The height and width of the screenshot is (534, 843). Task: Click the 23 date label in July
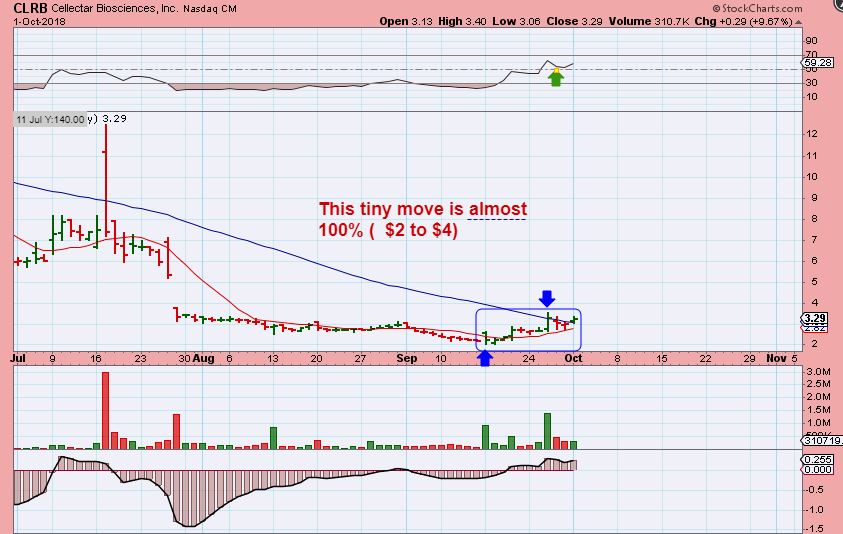click(x=140, y=358)
